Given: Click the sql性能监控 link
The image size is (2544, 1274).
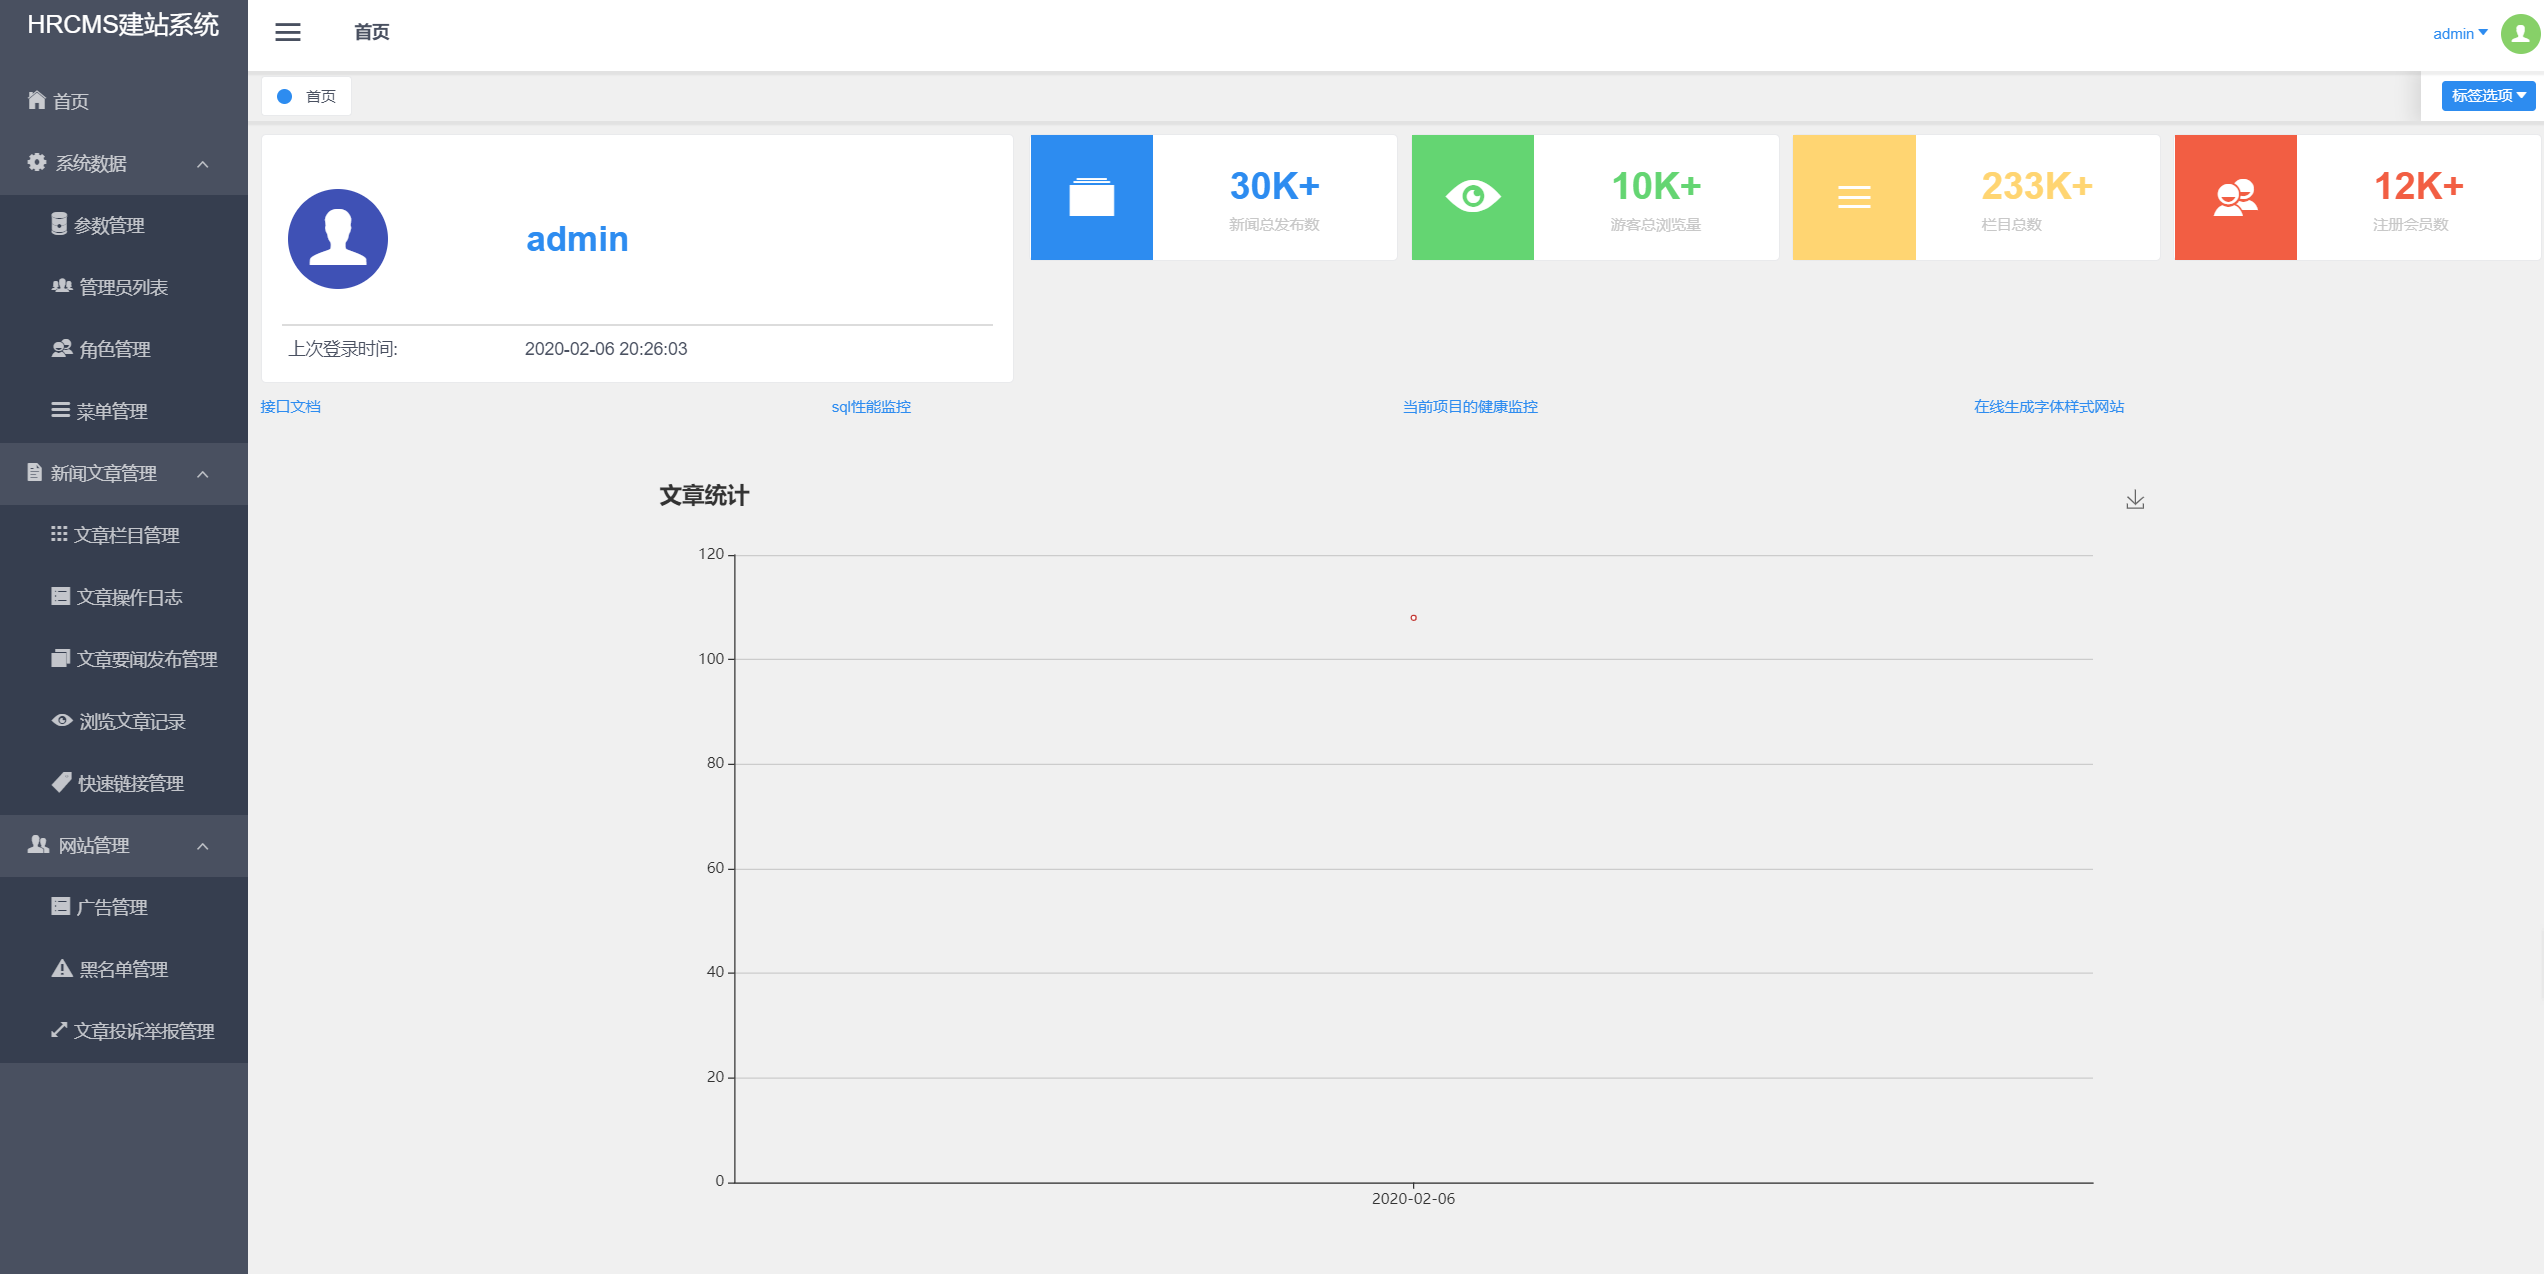Looking at the screenshot, I should pyautogui.click(x=870, y=407).
